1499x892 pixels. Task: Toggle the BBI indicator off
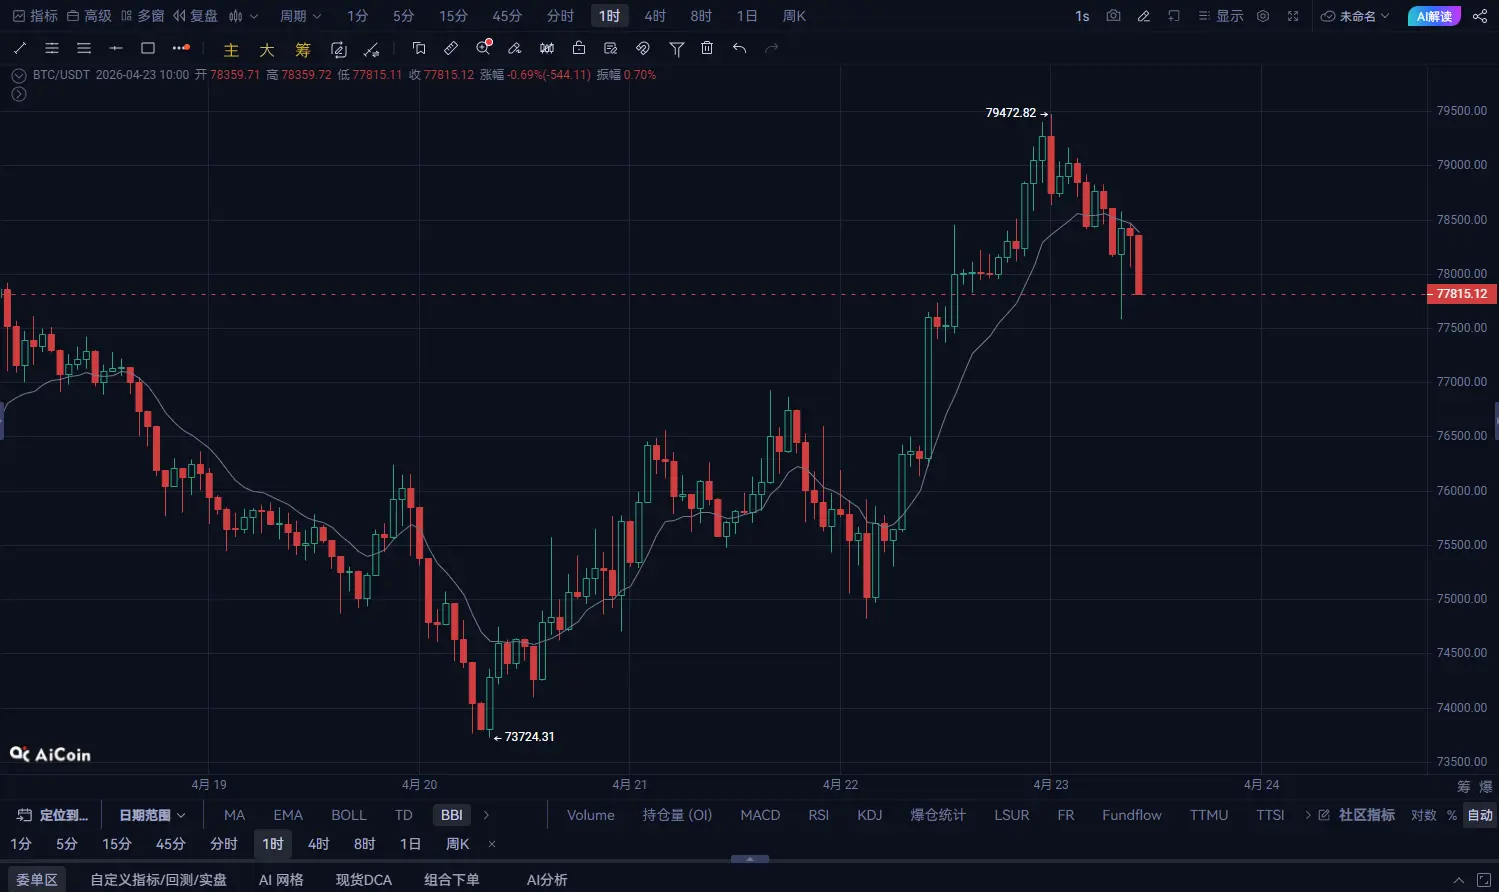[x=452, y=815]
